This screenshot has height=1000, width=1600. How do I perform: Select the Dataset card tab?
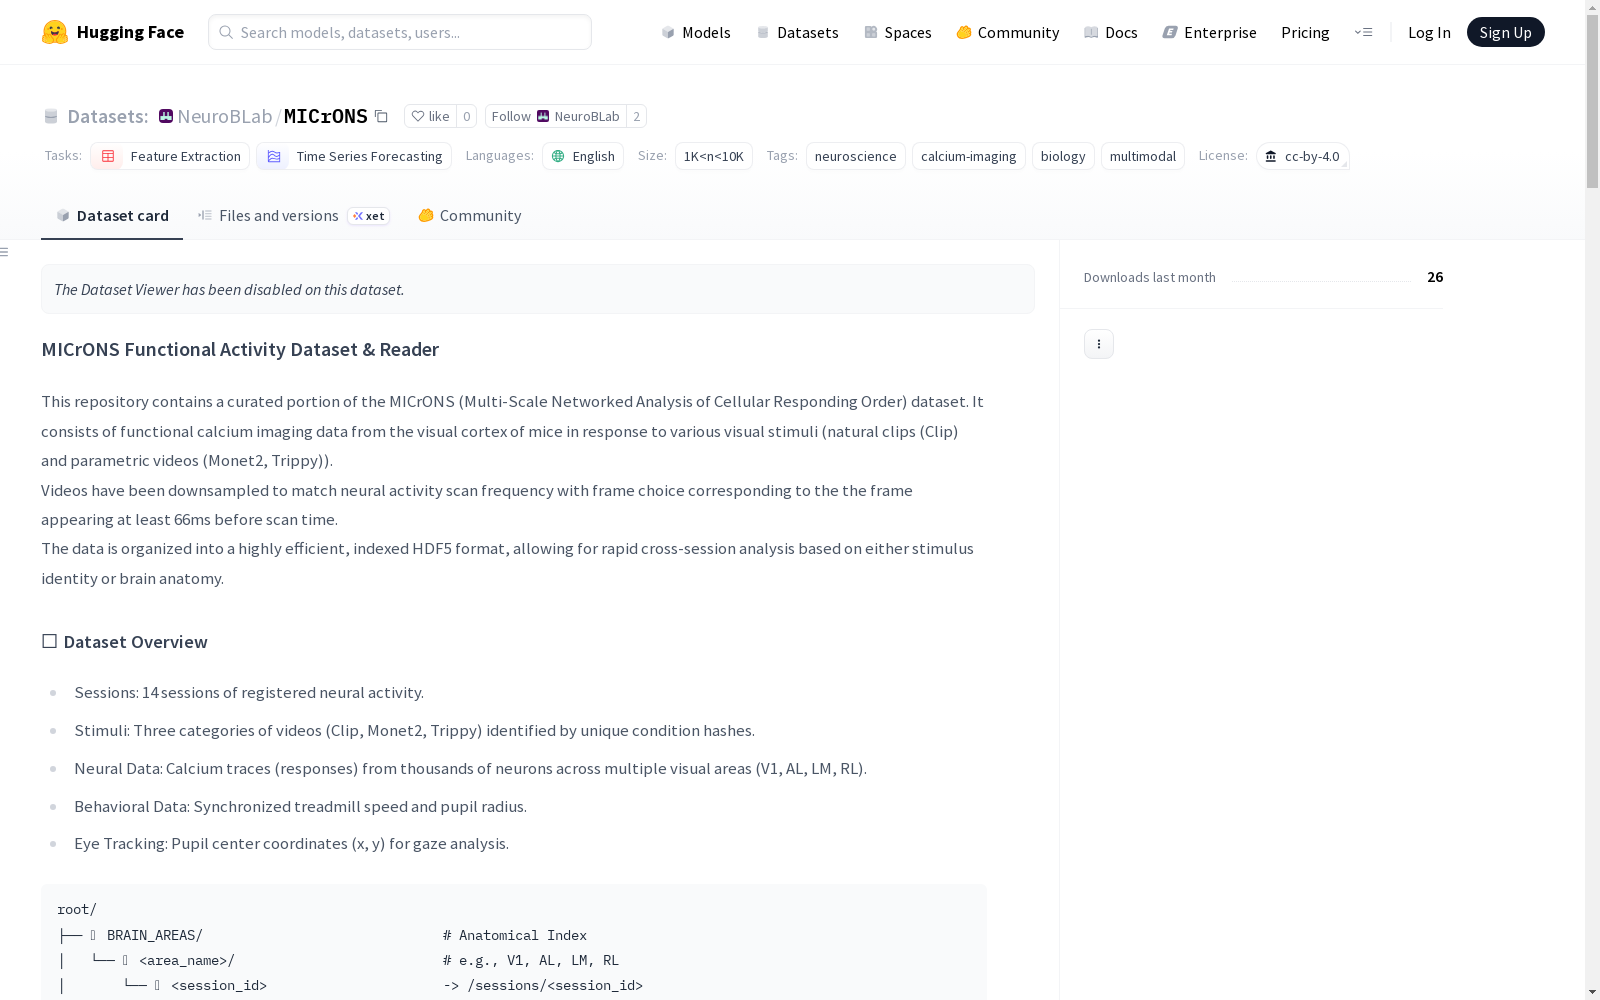pyautogui.click(x=112, y=216)
